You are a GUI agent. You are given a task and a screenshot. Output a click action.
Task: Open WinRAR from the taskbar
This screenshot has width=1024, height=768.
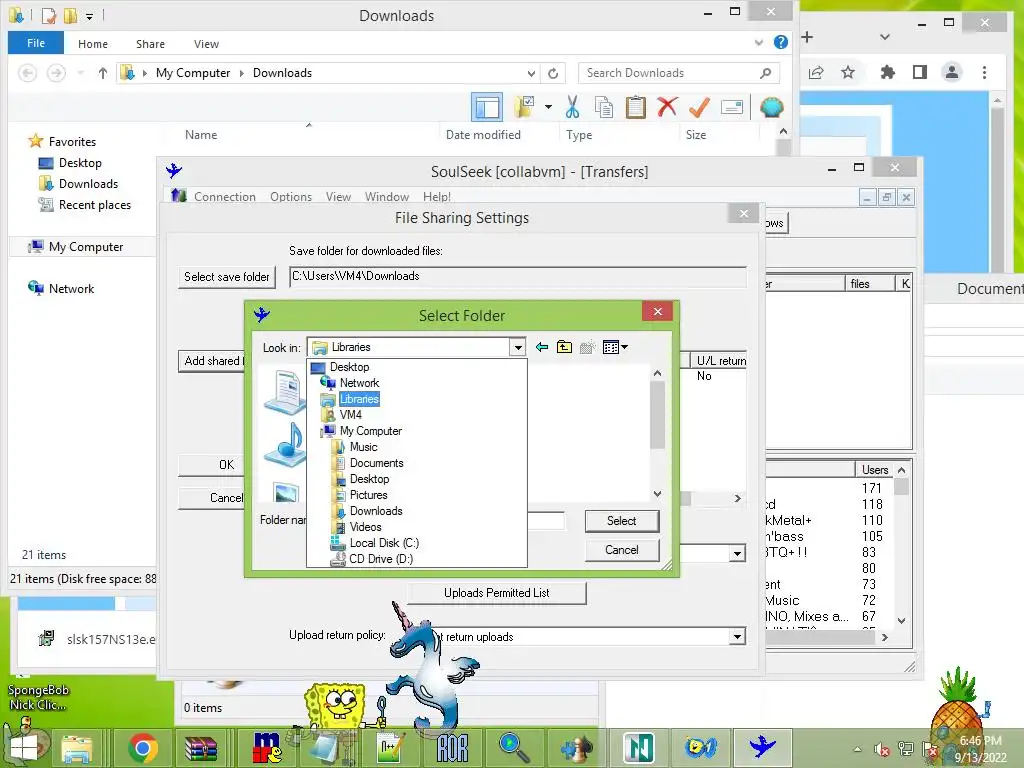(x=201, y=748)
